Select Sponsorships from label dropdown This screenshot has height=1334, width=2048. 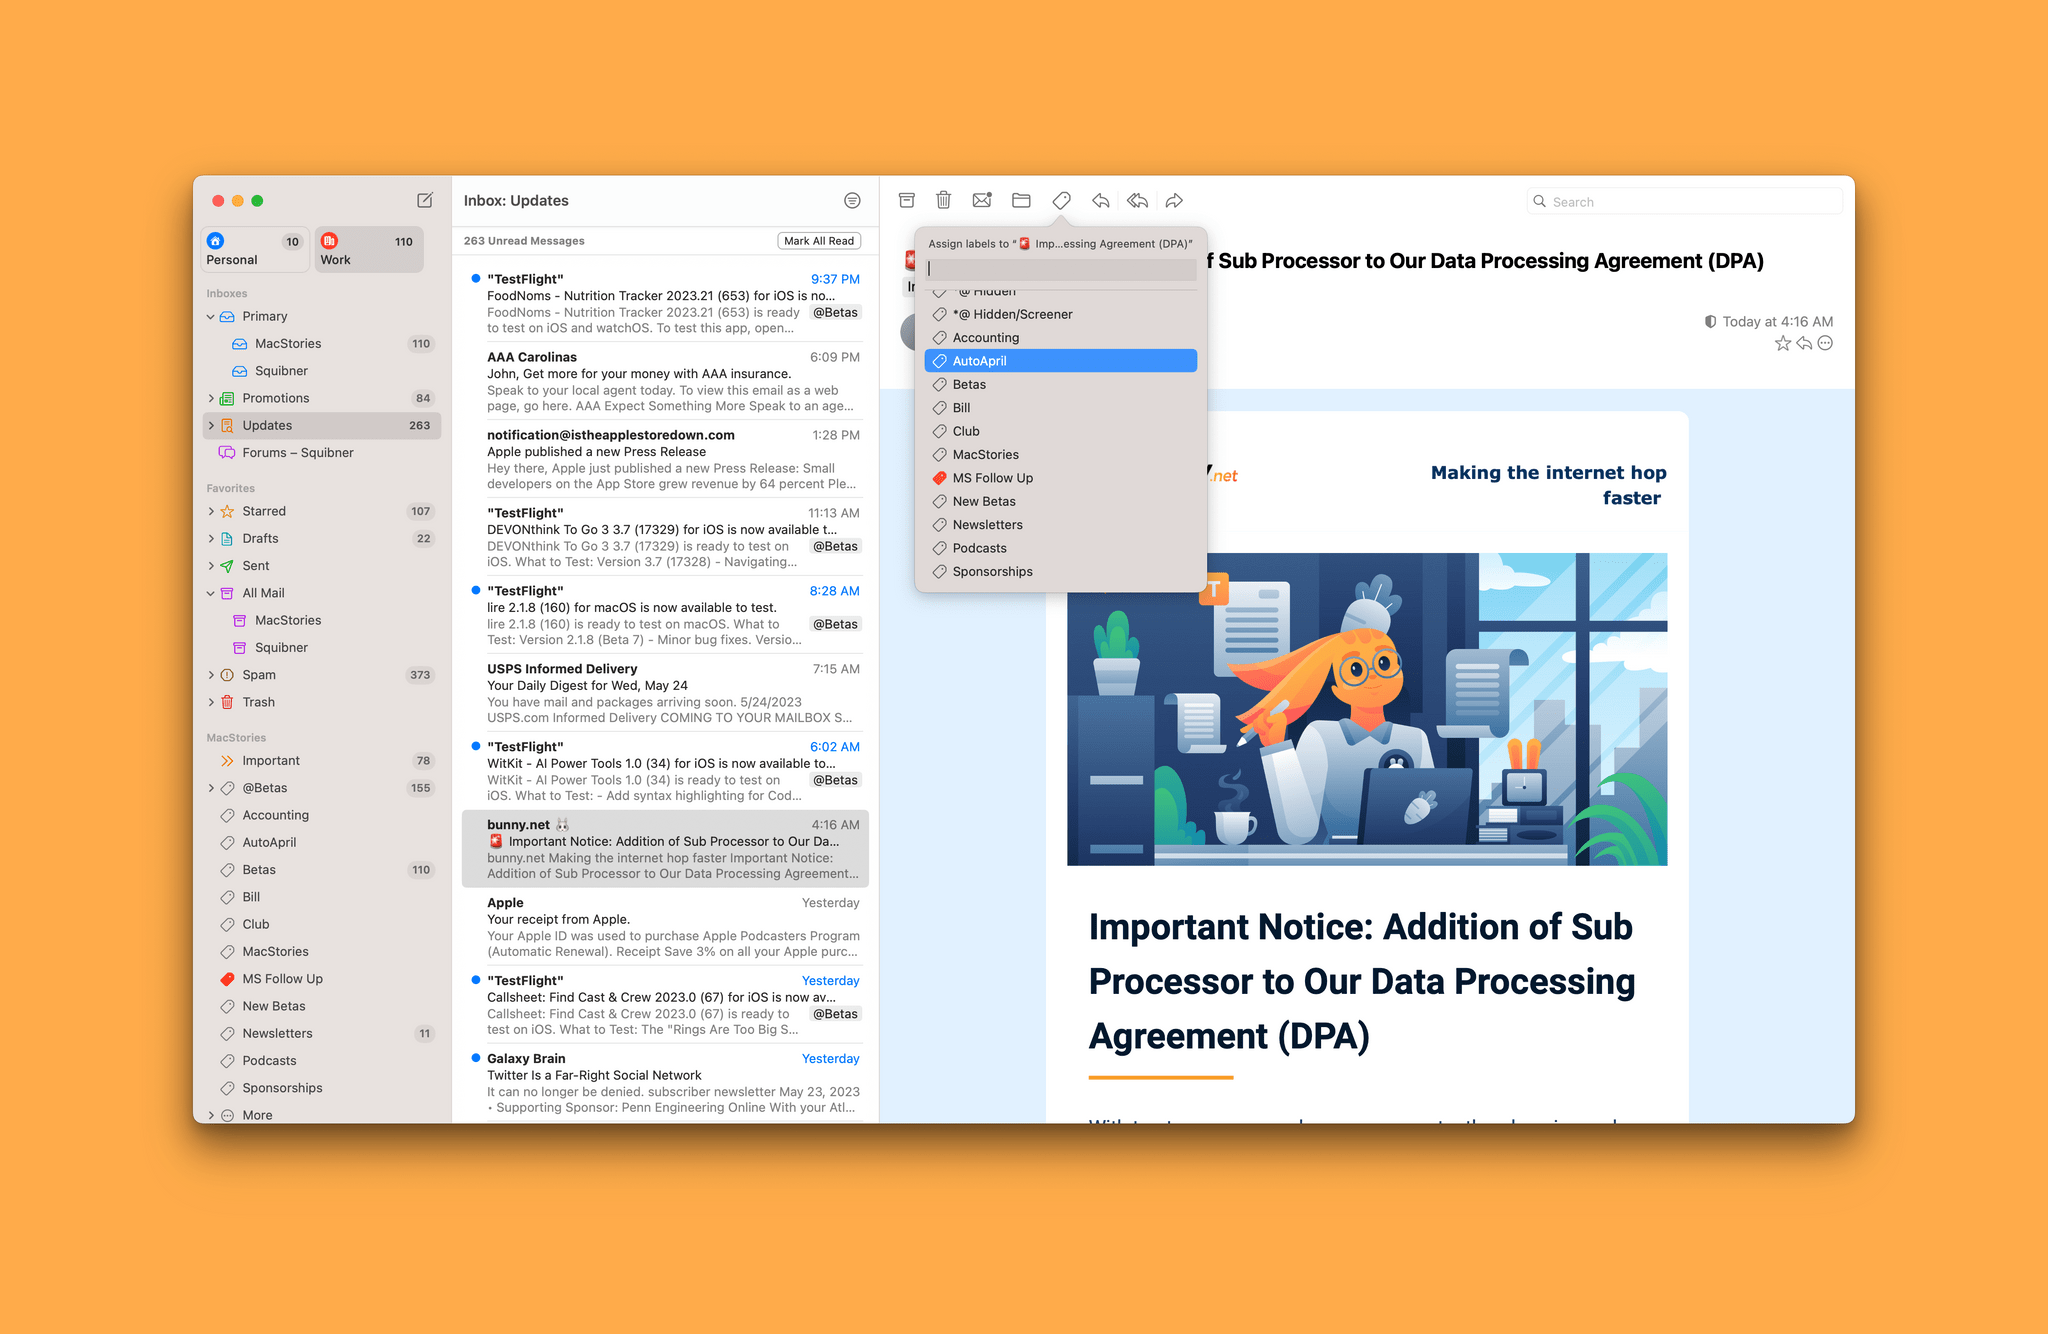(x=993, y=572)
